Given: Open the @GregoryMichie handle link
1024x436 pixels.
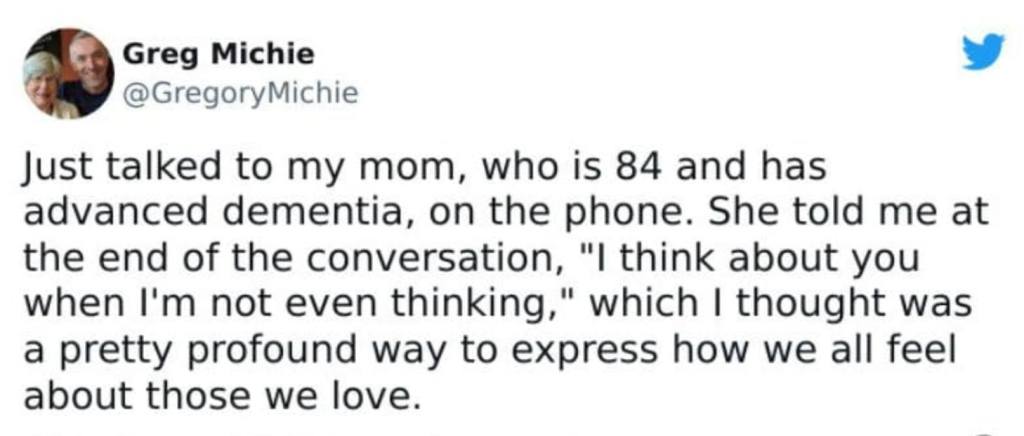Looking at the screenshot, I should tap(239, 94).
